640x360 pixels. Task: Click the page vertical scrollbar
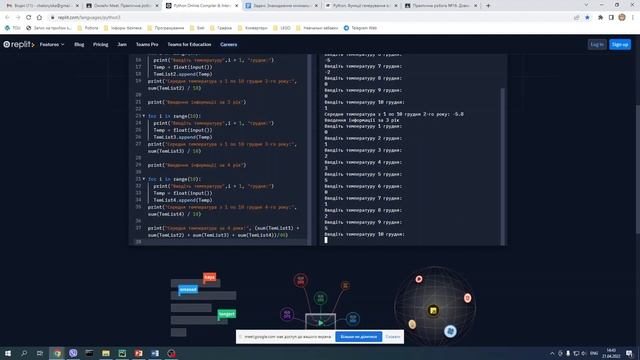click(x=638, y=169)
